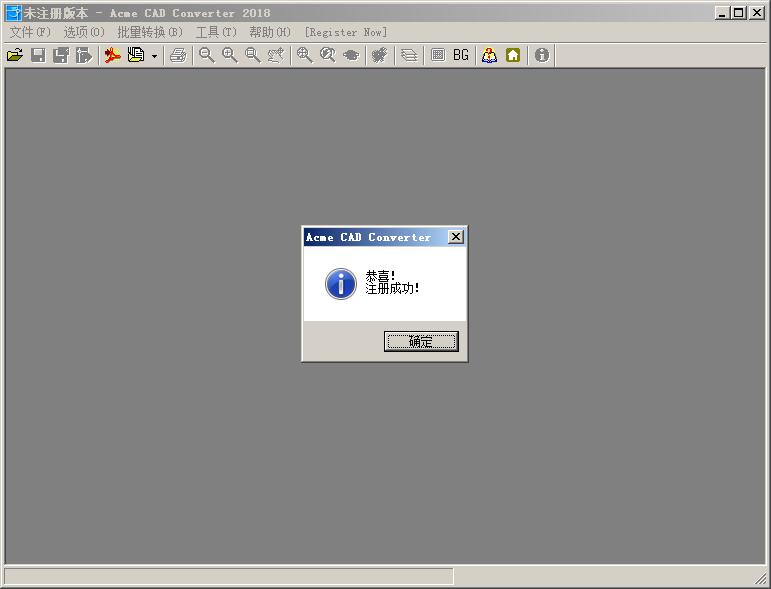Click the blue info icon in dialog
This screenshot has height=589, width=771.
341,284
